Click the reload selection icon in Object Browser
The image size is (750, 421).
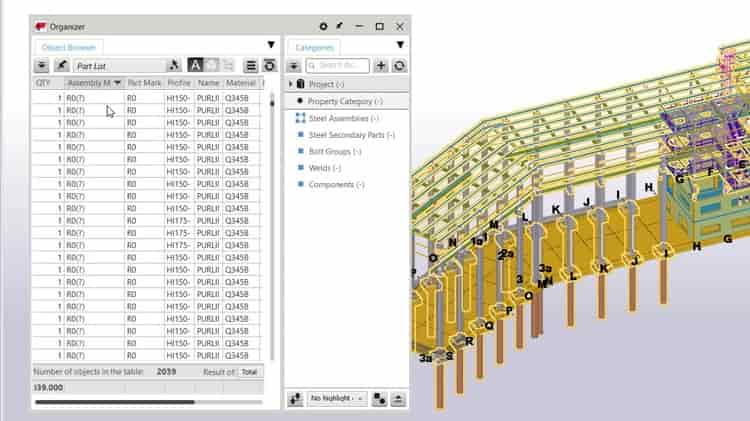click(x=269, y=65)
